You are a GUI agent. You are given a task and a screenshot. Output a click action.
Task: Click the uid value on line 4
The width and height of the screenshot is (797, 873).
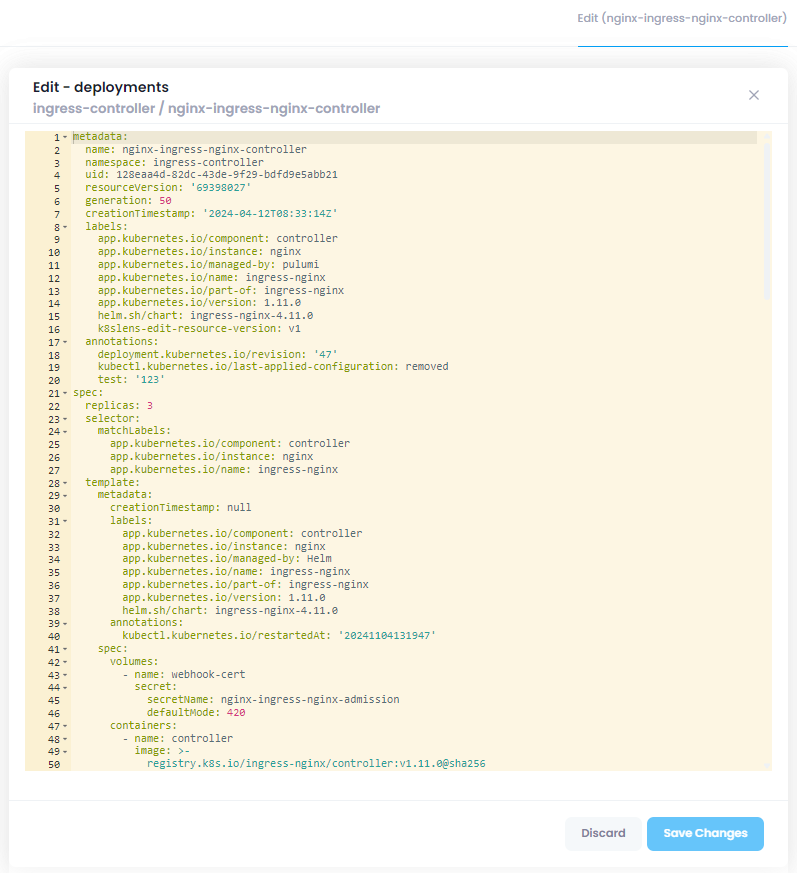tap(227, 175)
